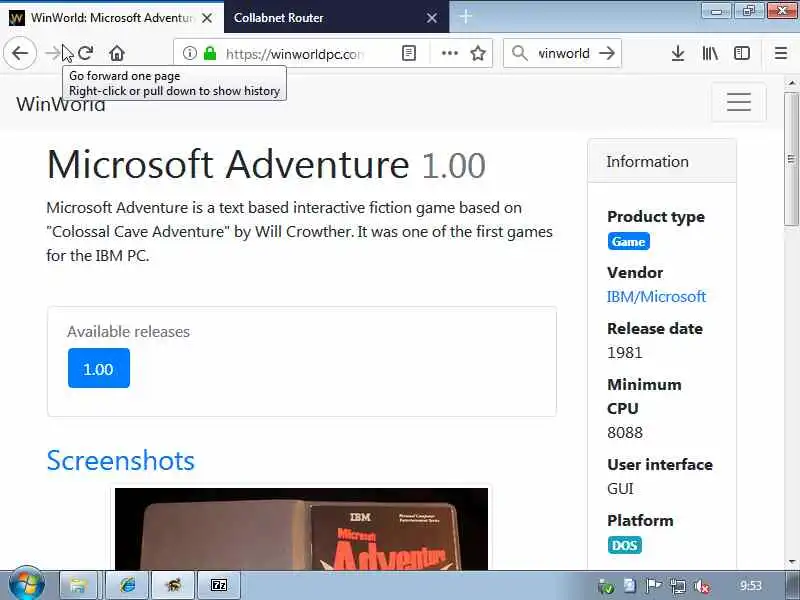The width and height of the screenshot is (800, 600).
Task: Click the green secure connection padlock
Action: click(210, 53)
